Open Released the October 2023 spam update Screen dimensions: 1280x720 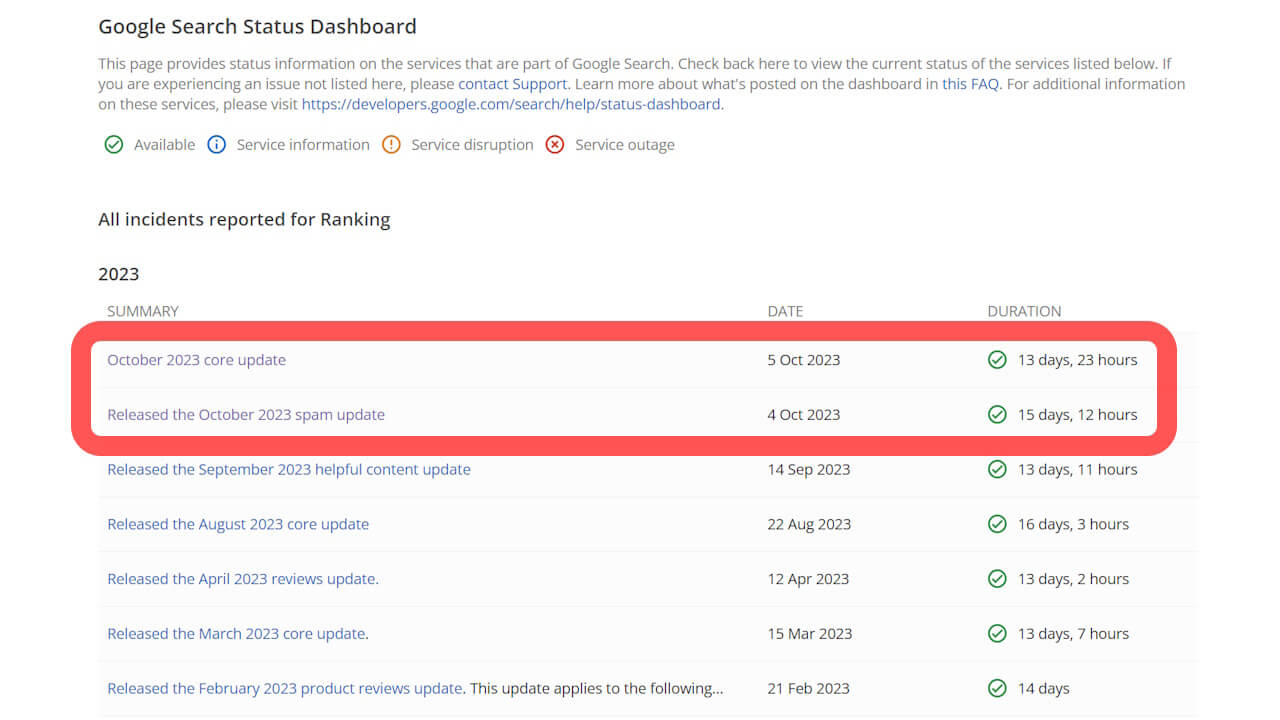(246, 415)
